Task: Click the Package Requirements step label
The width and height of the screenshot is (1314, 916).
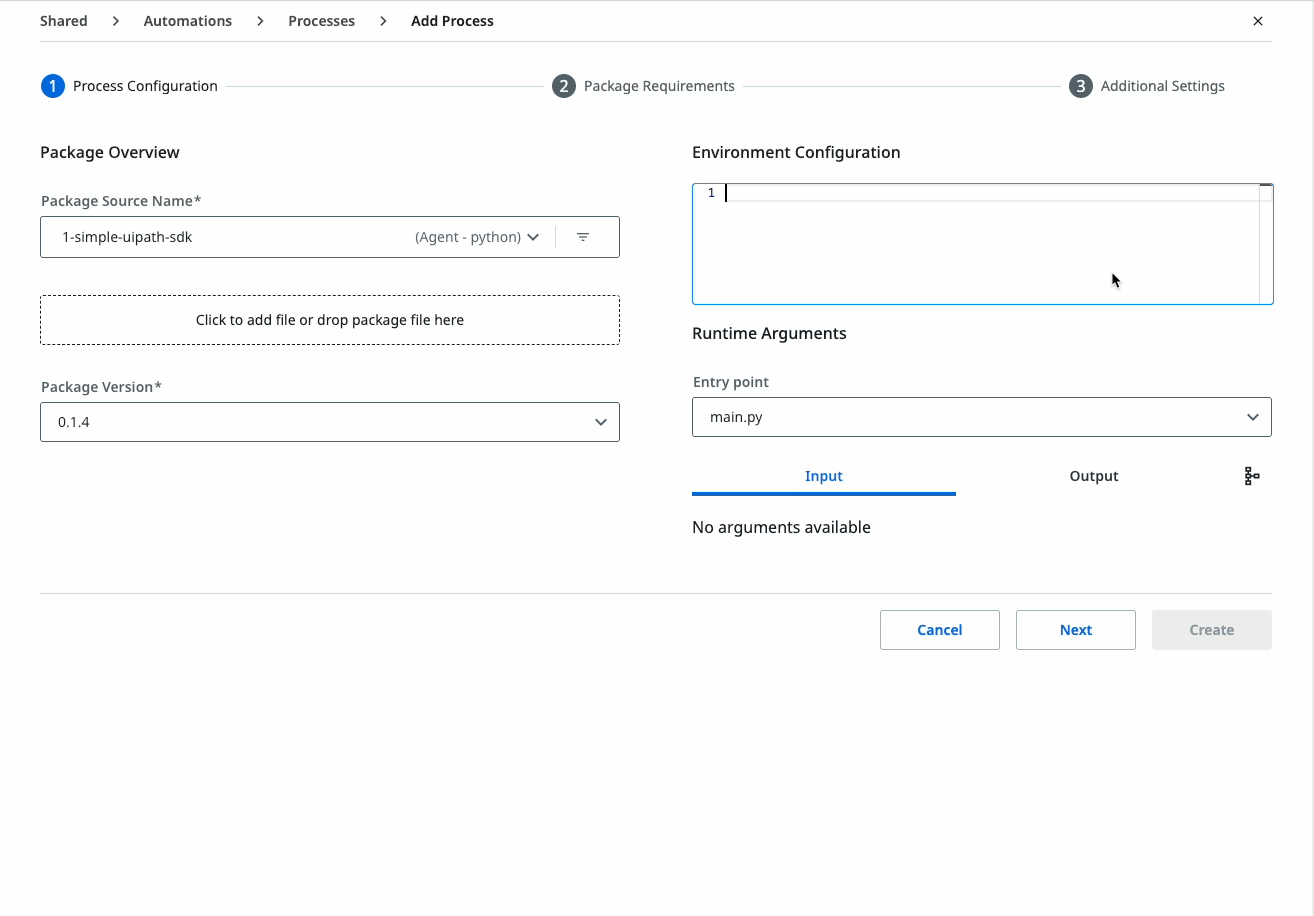Action: [659, 86]
